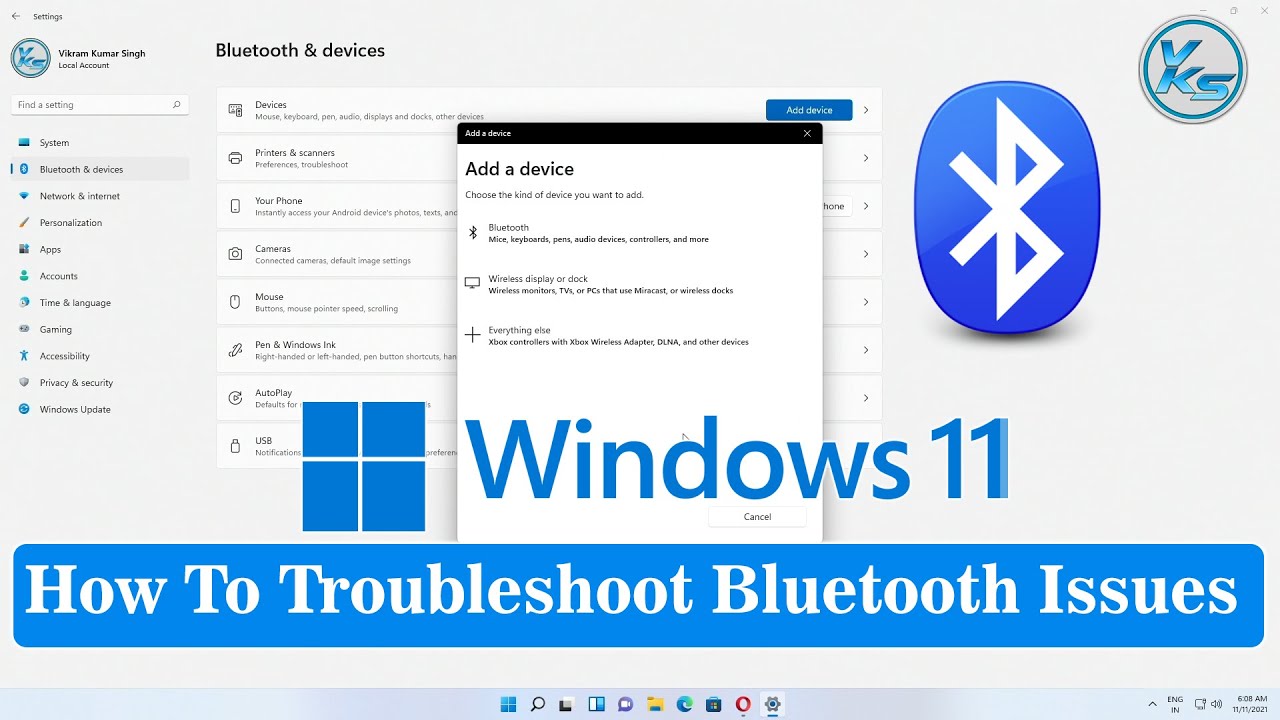Launch Microsoft Edge from the taskbar

(x=684, y=704)
